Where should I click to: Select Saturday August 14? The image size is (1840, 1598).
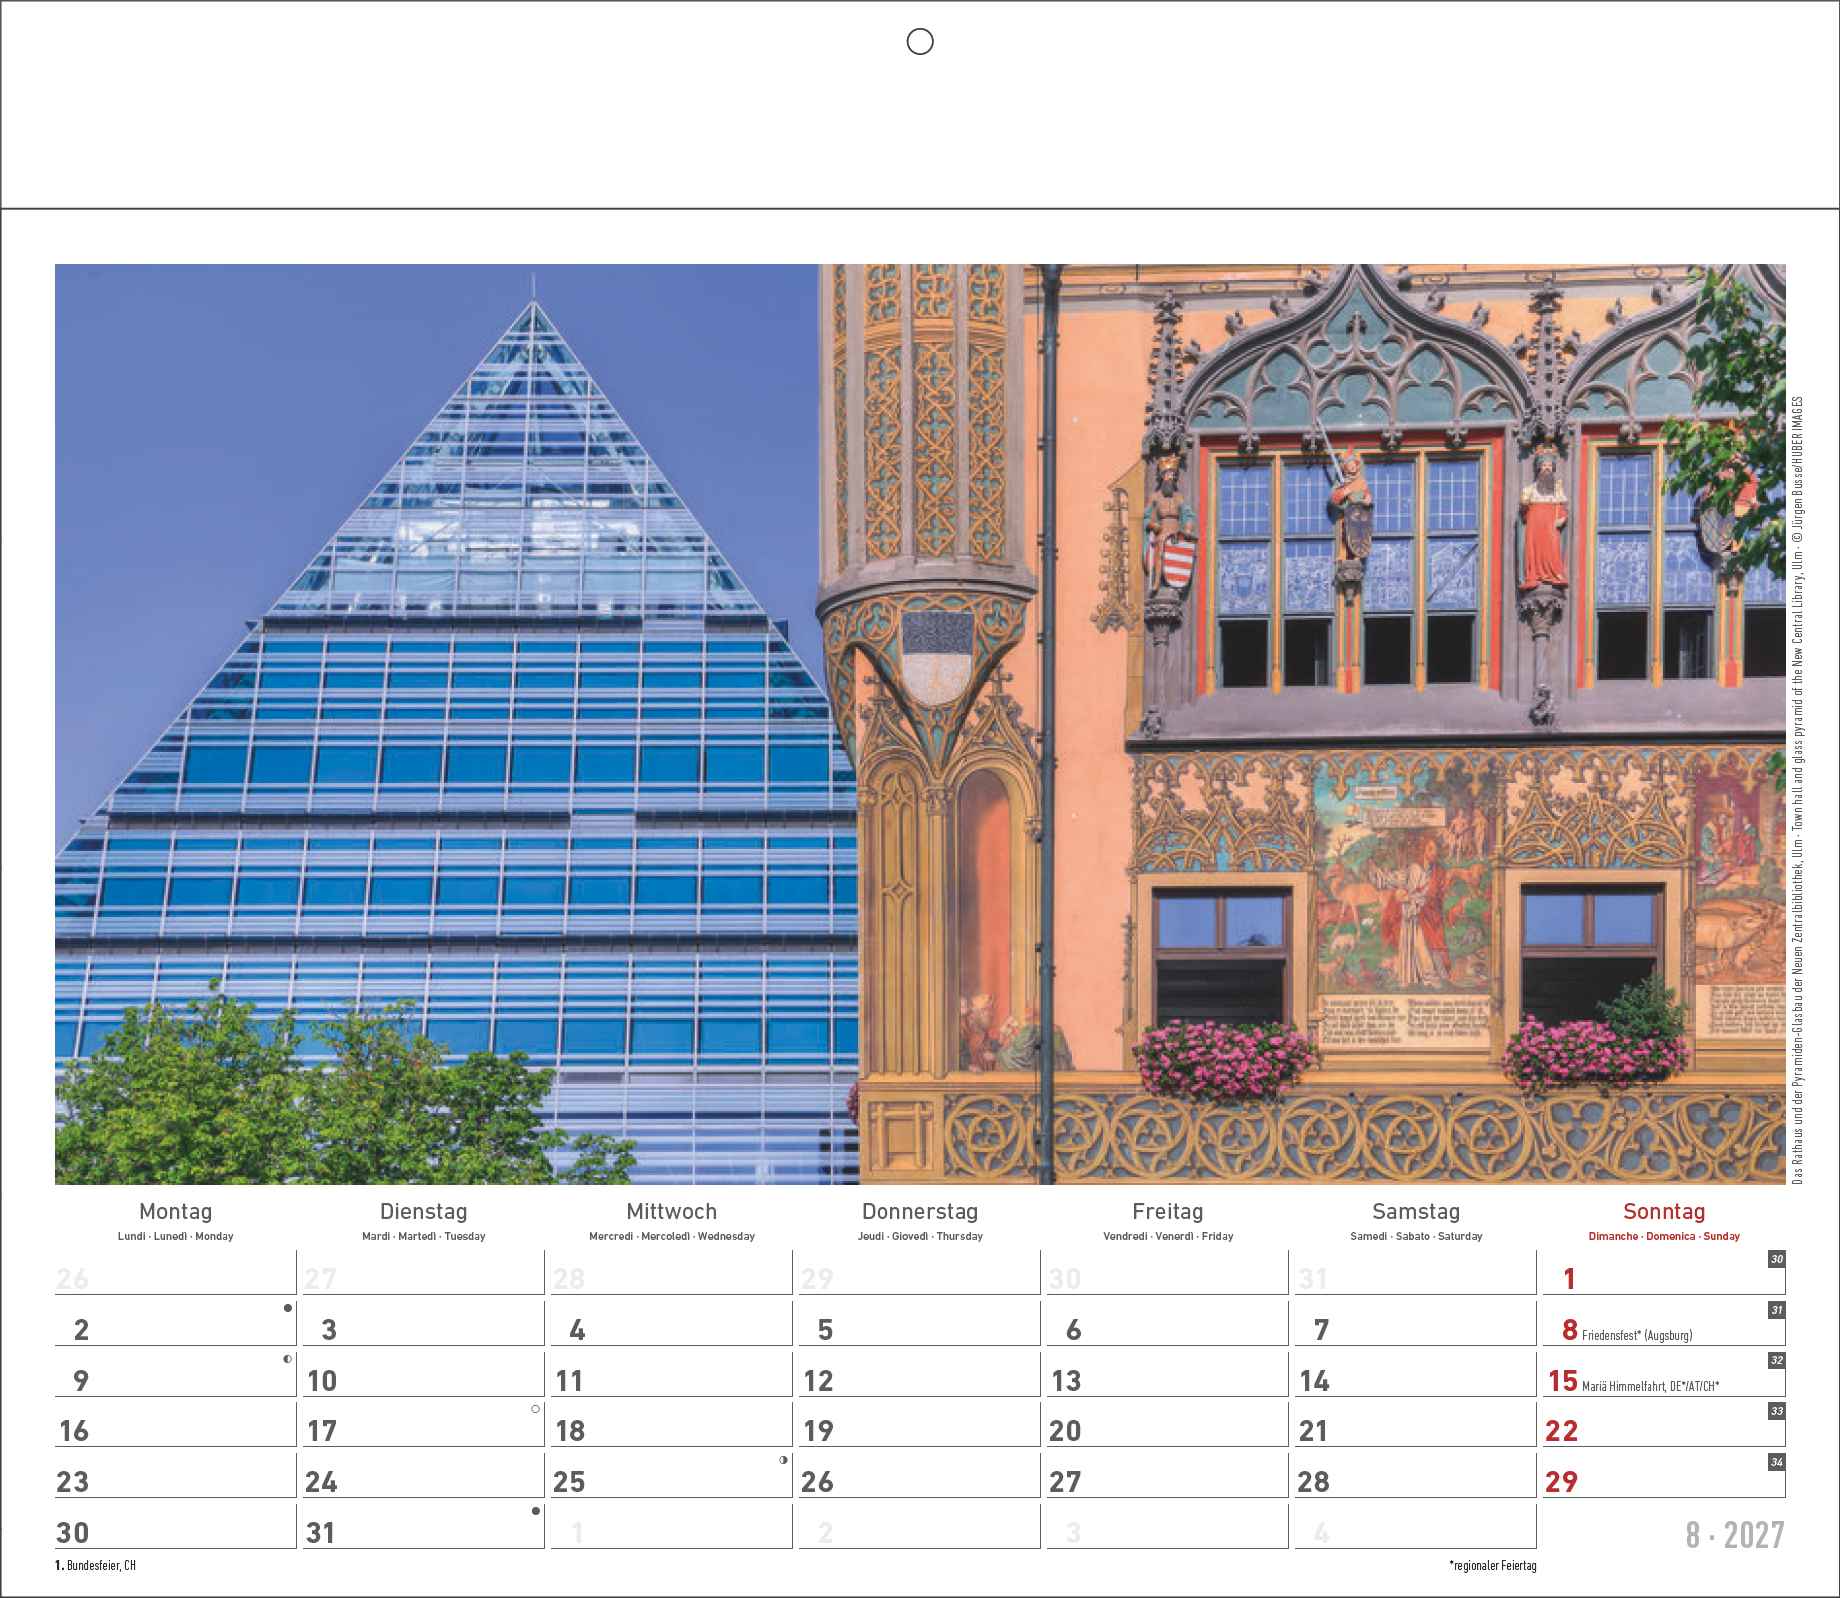click(1314, 1381)
